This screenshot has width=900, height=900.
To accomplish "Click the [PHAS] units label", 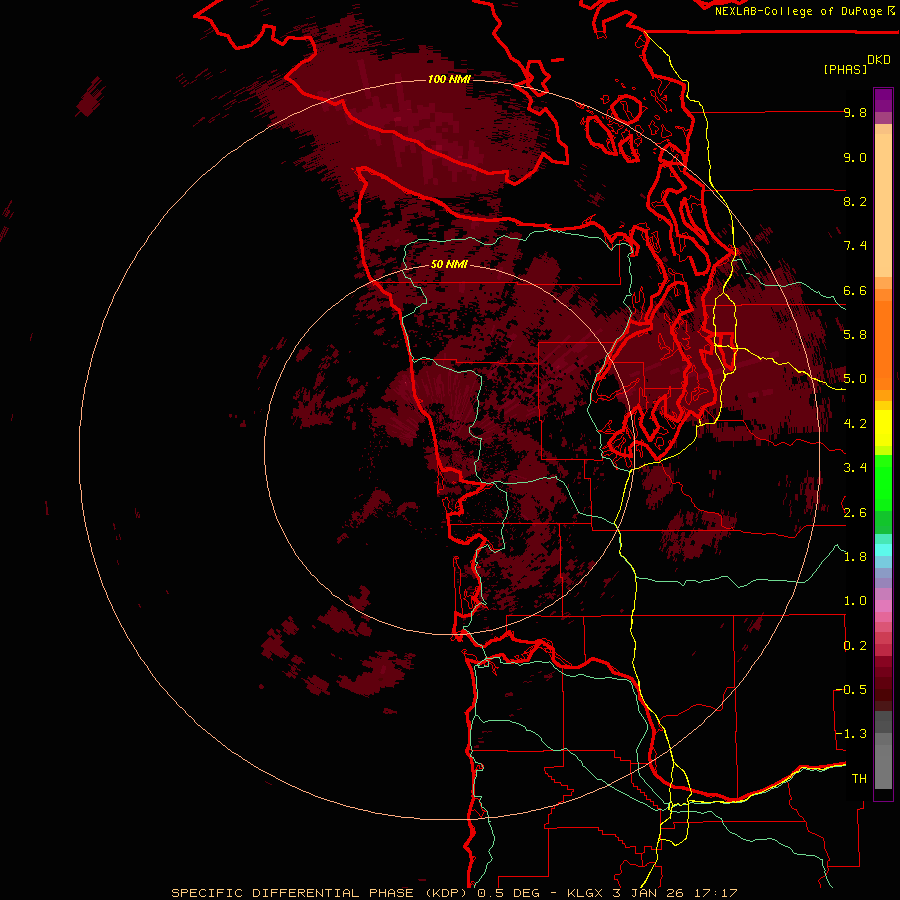I will pos(845,69).
